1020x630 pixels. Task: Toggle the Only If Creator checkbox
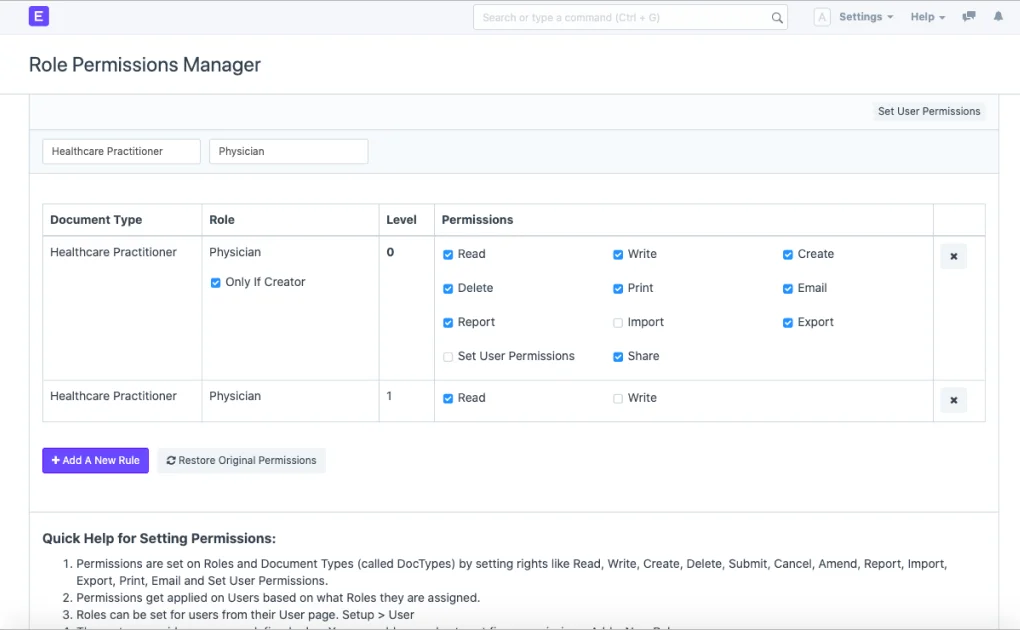pyautogui.click(x=216, y=283)
